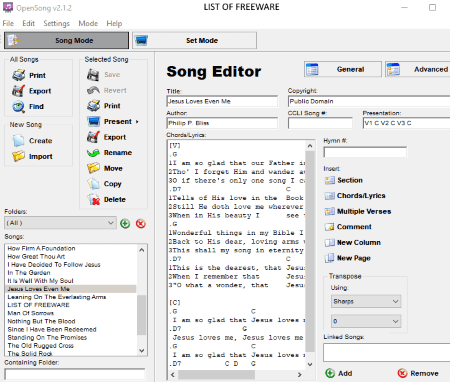The image size is (450, 382).
Task: Click the Title field
Action: 222,101
